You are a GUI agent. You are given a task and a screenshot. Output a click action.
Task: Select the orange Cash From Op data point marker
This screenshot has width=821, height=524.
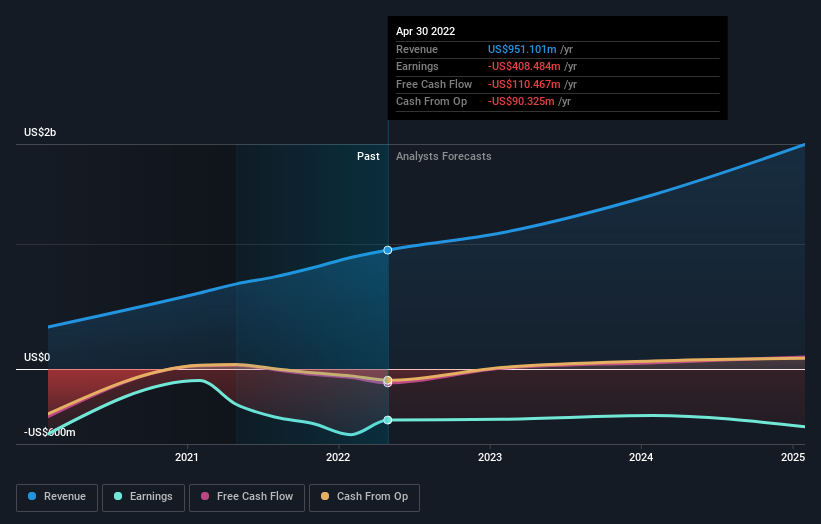coord(387,380)
